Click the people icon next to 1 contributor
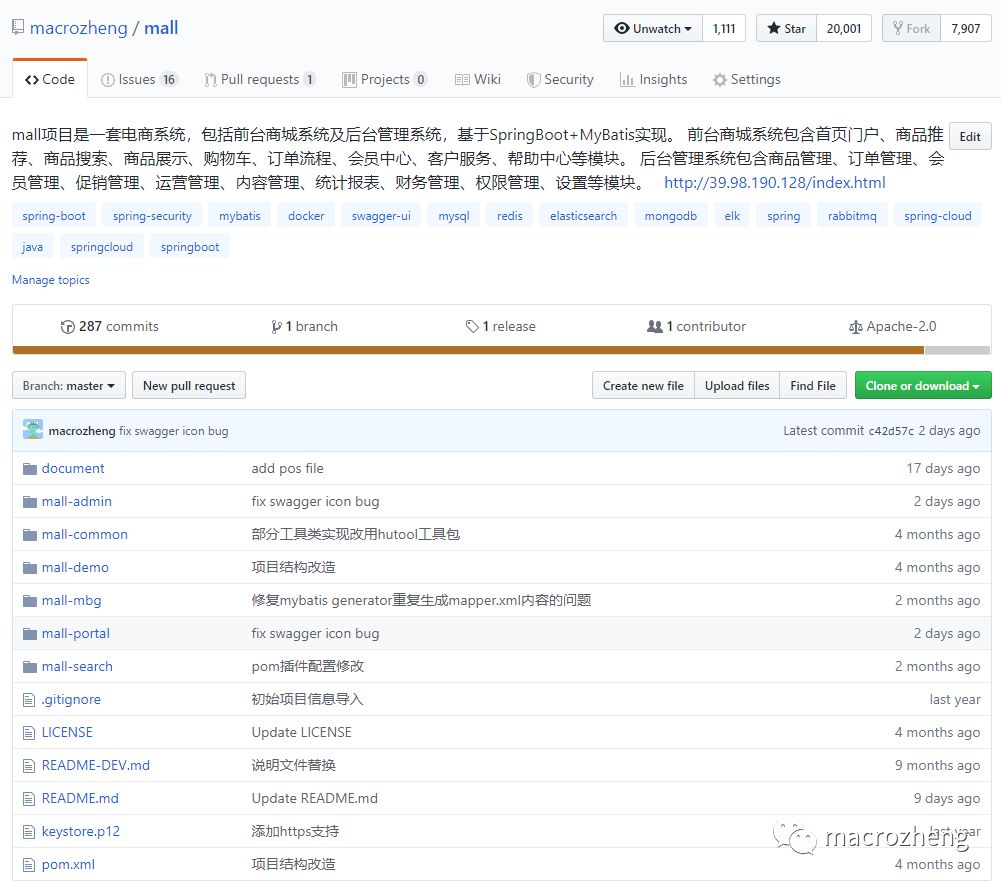 pos(654,326)
